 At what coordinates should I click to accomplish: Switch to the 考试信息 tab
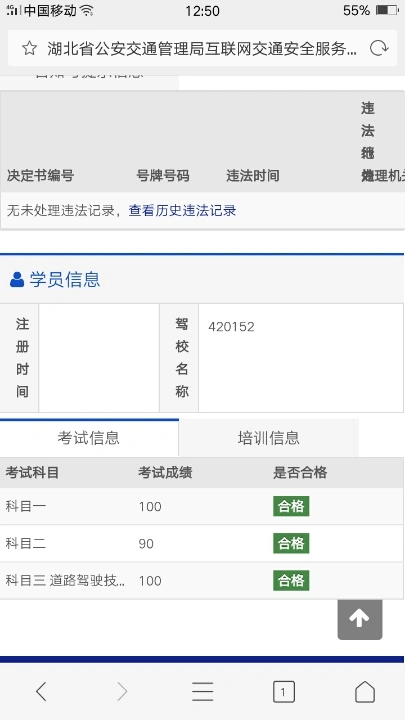click(89, 438)
